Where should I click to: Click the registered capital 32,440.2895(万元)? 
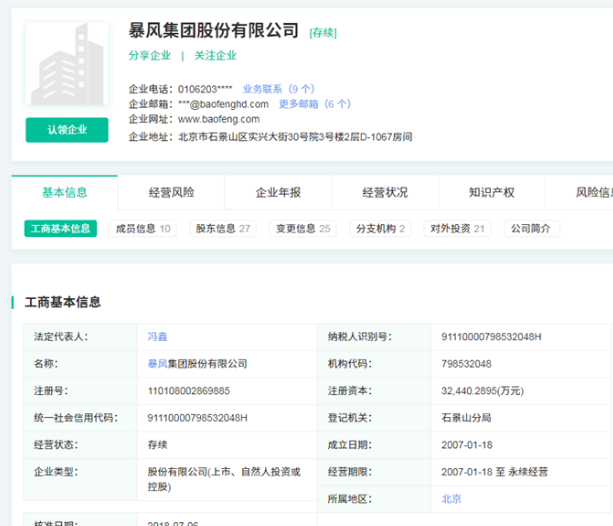(482, 391)
